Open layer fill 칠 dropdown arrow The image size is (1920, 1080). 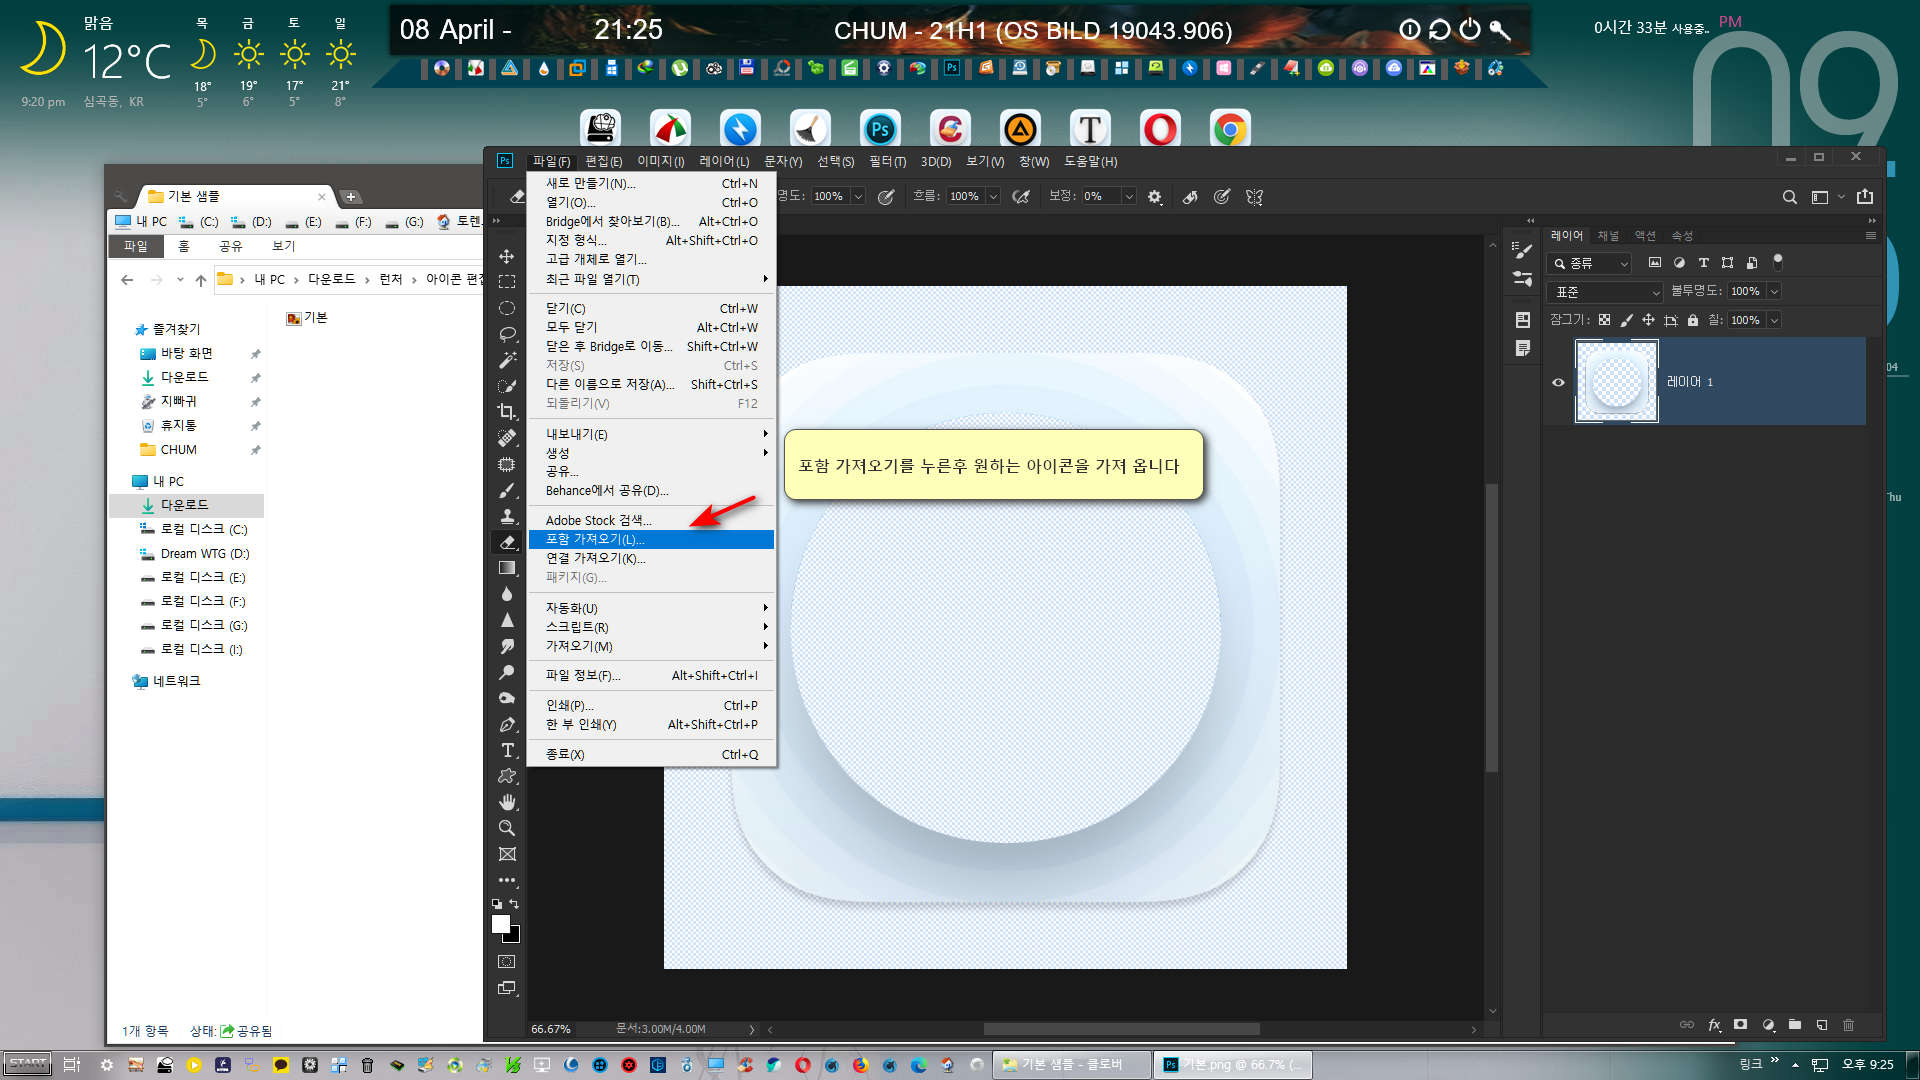[1774, 321]
